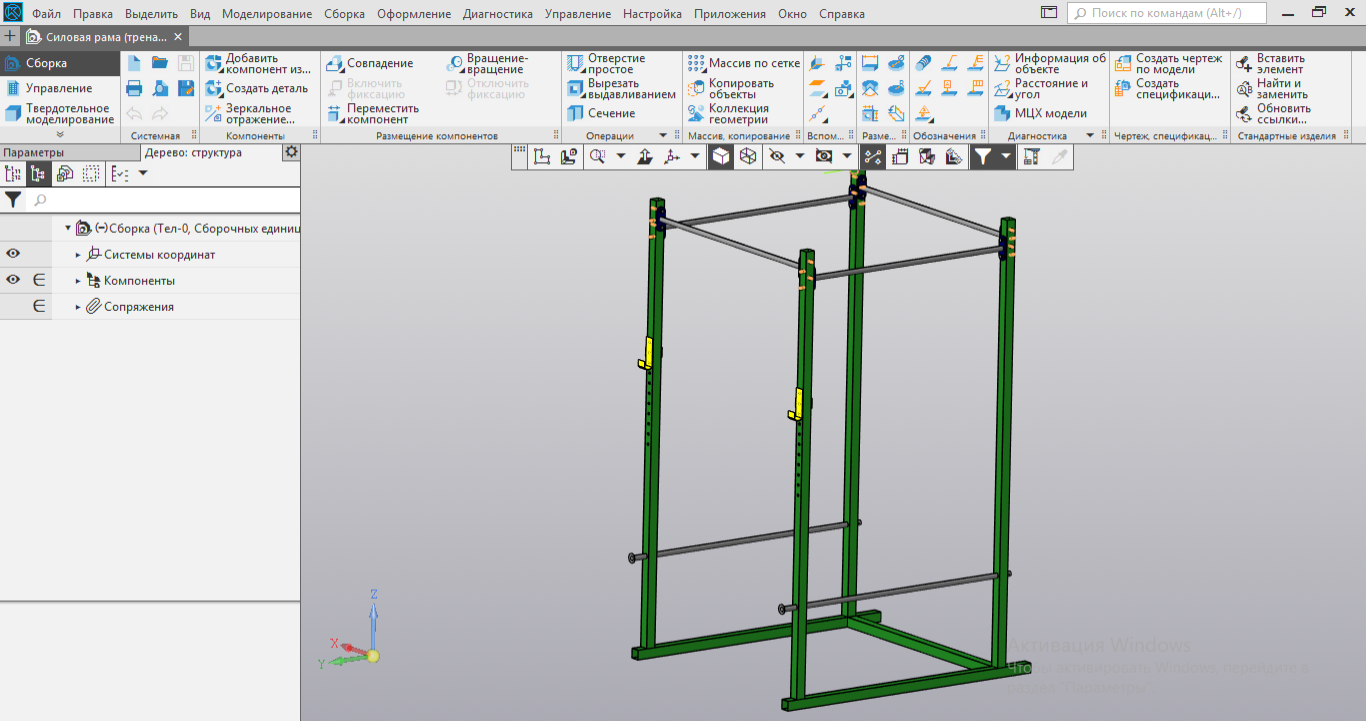Click Совпадение mate button
The image size is (1366, 721).
click(370, 63)
